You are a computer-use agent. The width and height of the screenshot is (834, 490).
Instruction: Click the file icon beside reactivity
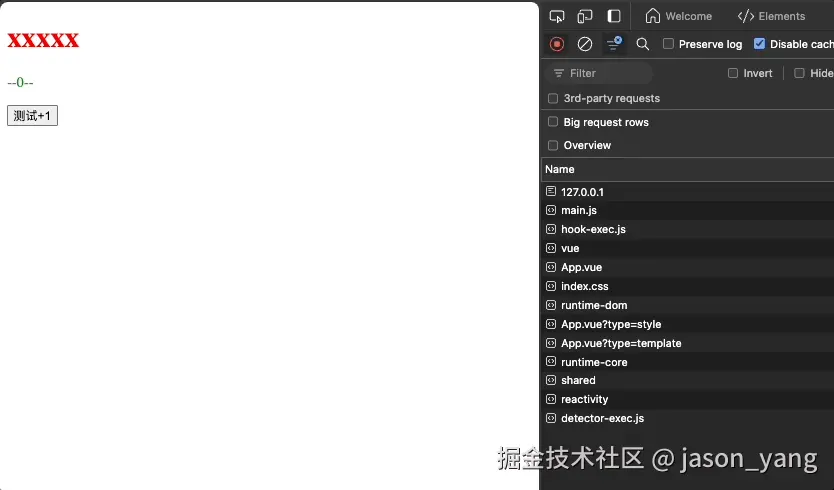(x=551, y=399)
